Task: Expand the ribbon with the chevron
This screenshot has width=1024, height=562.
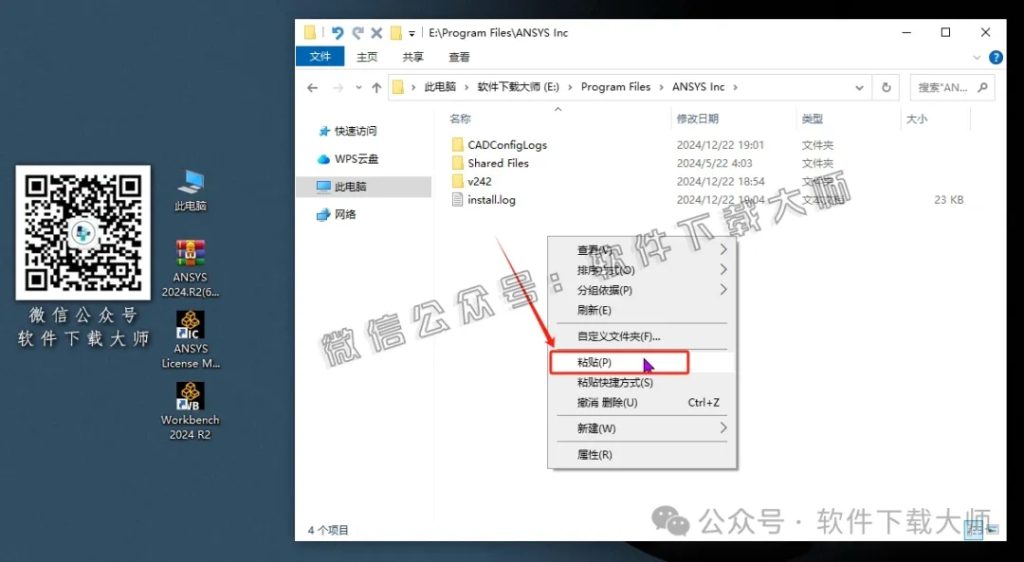Action: tap(977, 57)
